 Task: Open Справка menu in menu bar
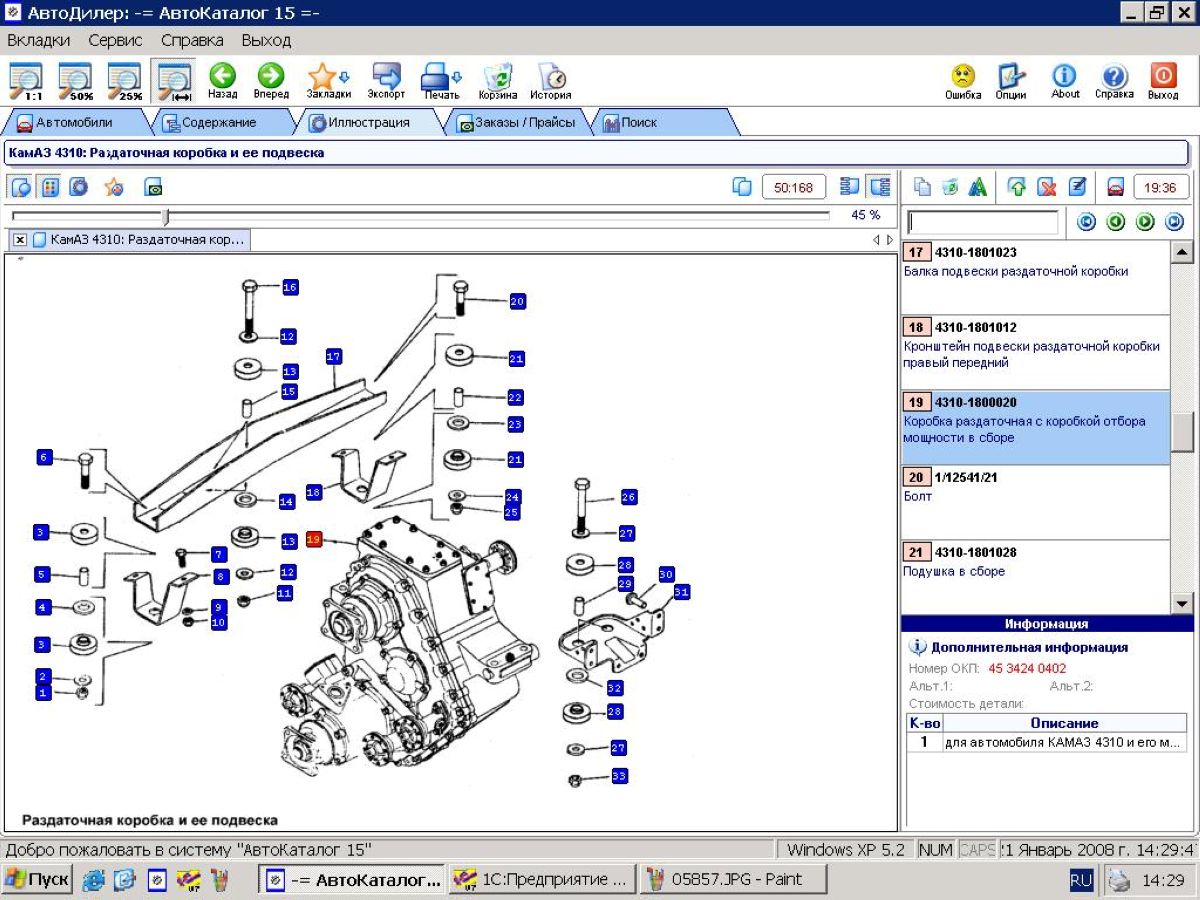click(192, 40)
